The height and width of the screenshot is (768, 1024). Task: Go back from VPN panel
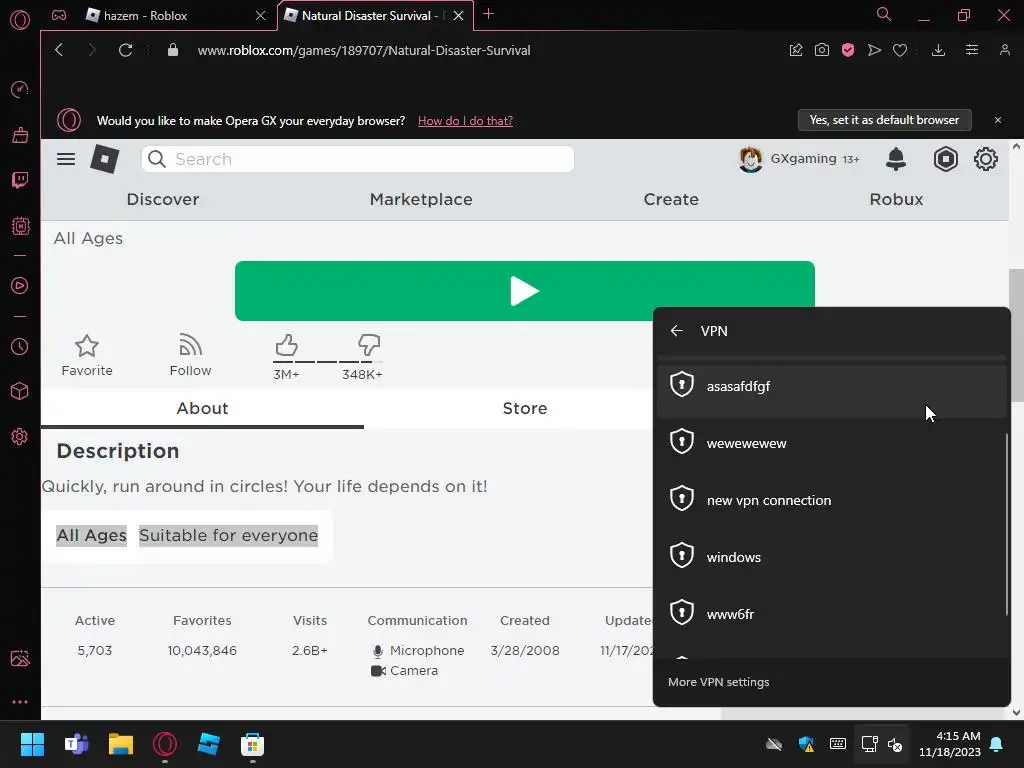(677, 331)
